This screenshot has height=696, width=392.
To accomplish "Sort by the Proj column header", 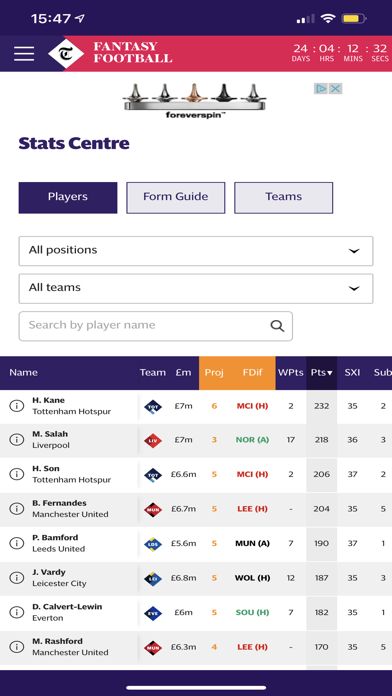I will click(214, 373).
